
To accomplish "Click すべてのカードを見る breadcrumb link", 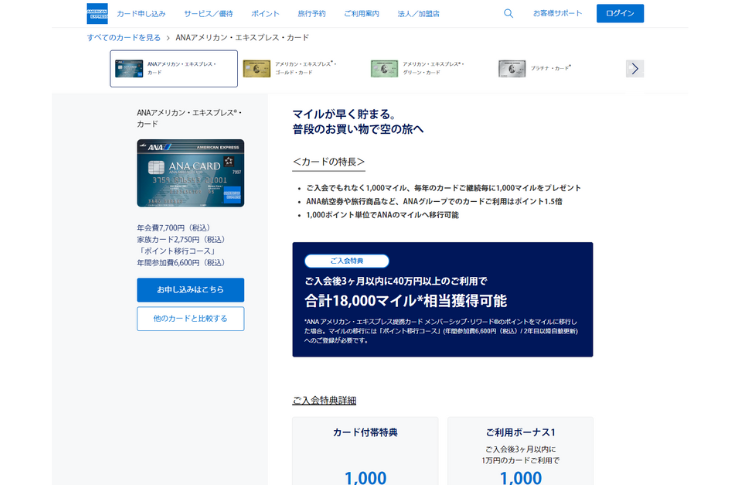I will coord(124,38).
